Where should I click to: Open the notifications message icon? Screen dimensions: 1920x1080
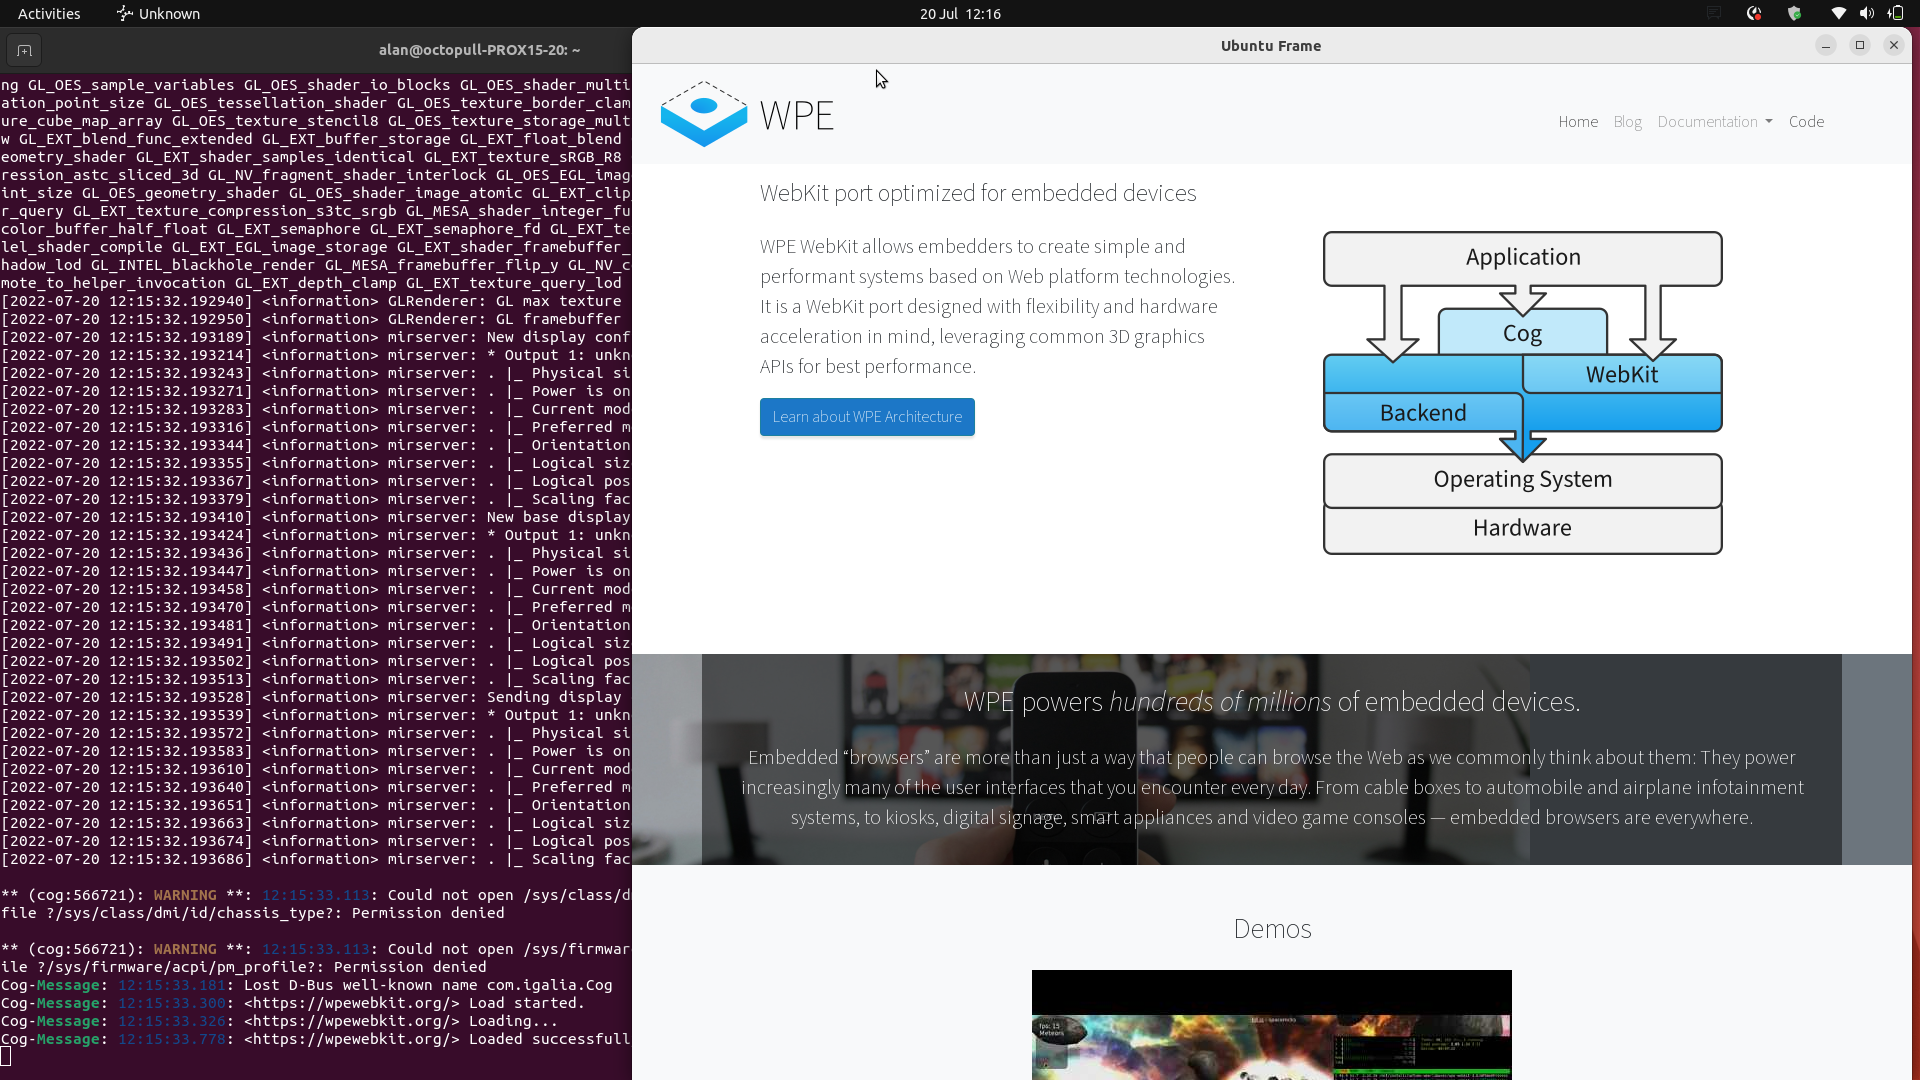tap(1713, 12)
